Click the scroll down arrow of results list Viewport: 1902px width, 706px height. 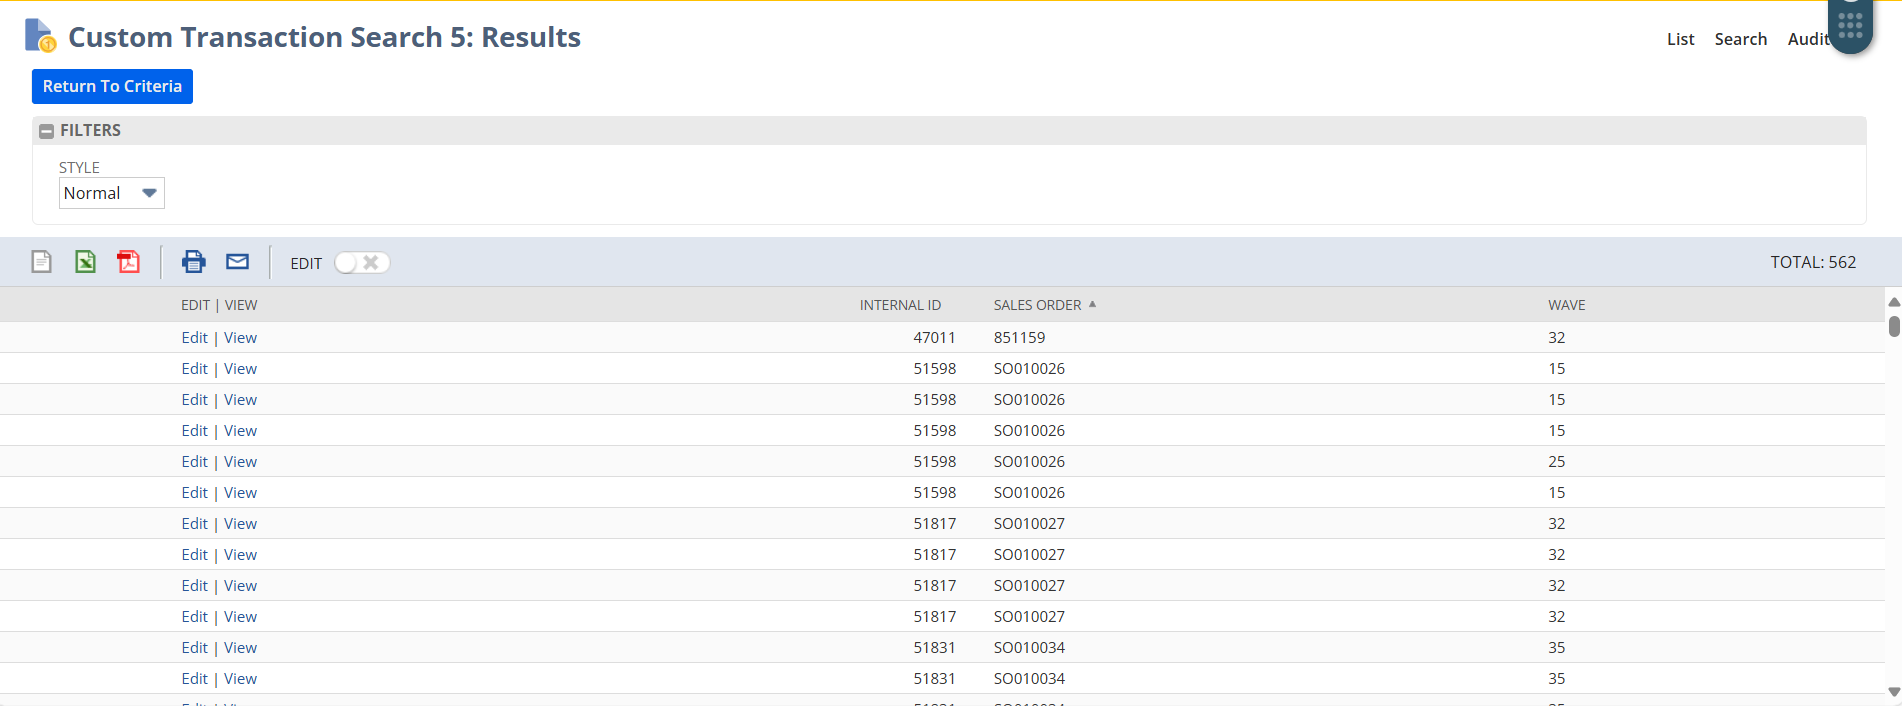tap(1893, 691)
